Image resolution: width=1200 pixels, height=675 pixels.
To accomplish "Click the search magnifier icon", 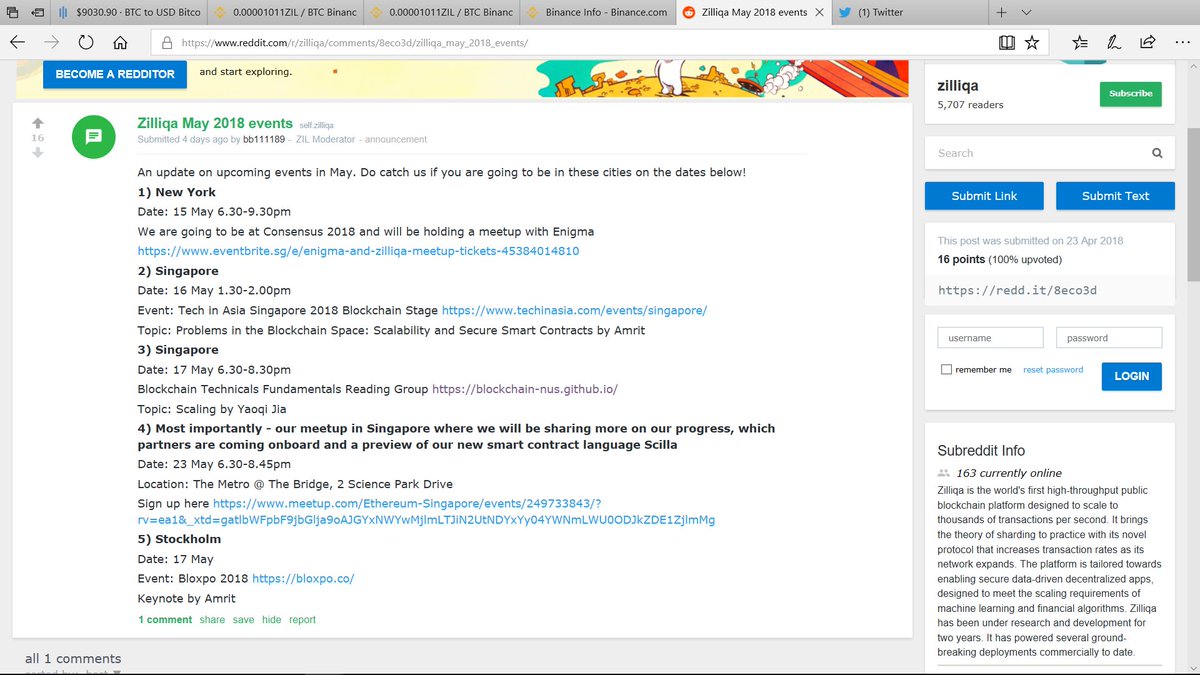I will (x=1157, y=153).
